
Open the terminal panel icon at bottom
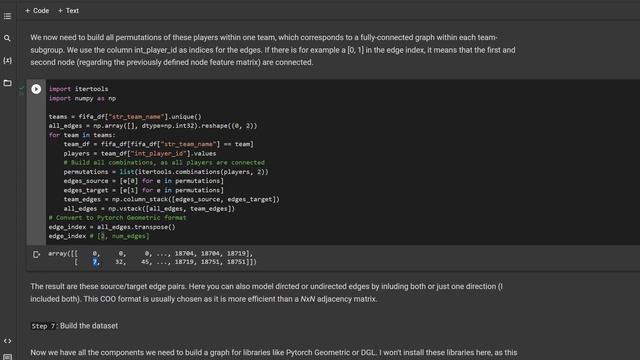coord(7,357)
